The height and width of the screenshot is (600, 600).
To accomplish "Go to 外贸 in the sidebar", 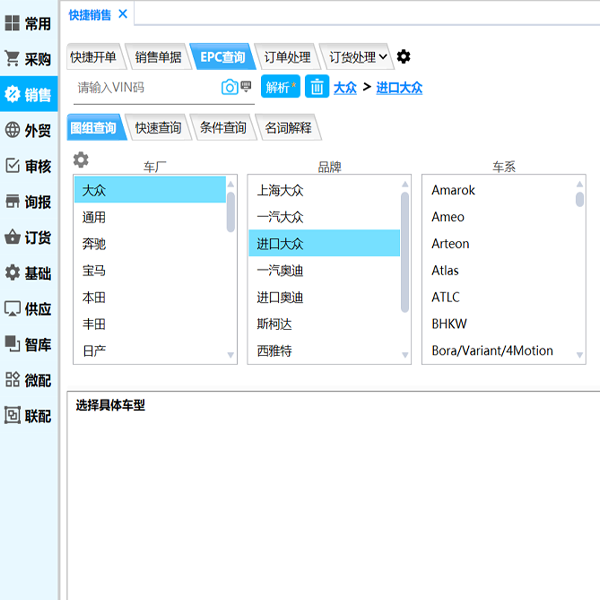I will point(28,130).
